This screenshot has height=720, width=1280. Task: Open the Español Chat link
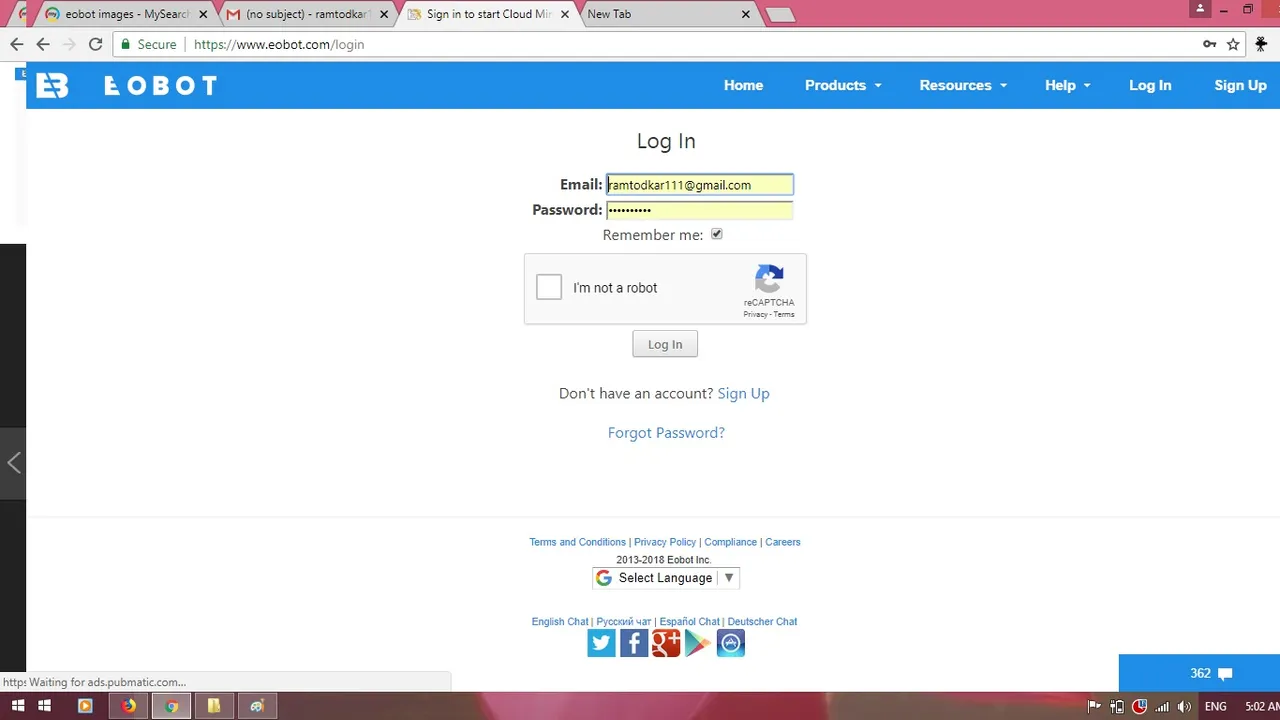689,621
